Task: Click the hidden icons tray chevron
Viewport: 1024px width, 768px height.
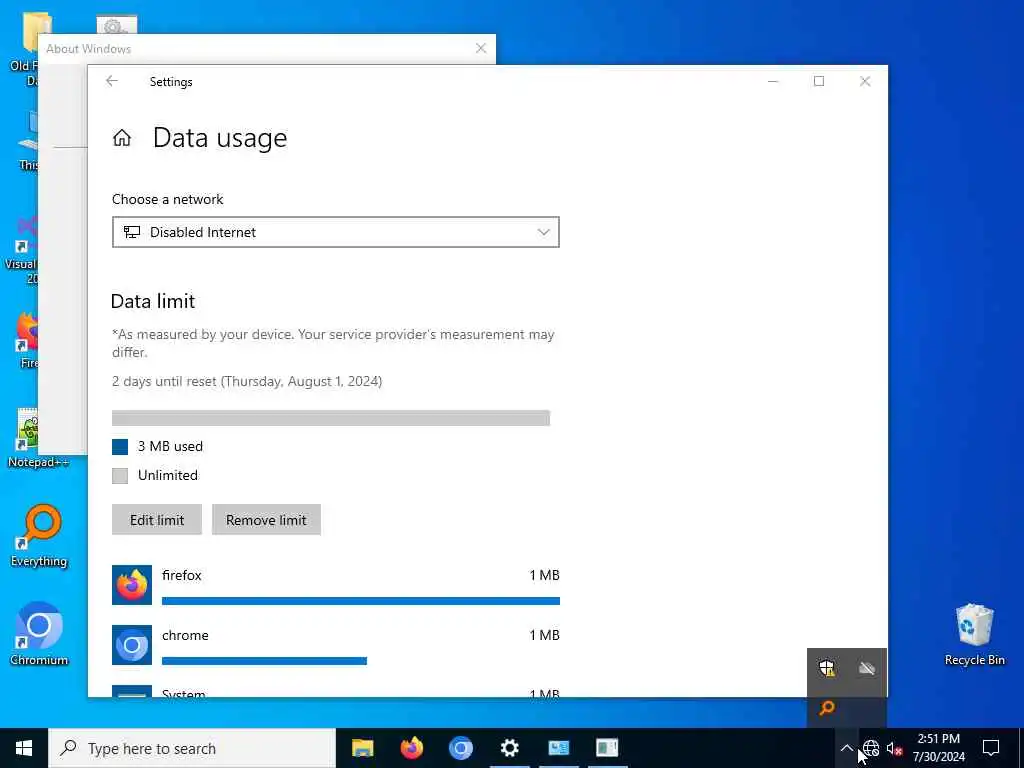Action: tap(846, 748)
